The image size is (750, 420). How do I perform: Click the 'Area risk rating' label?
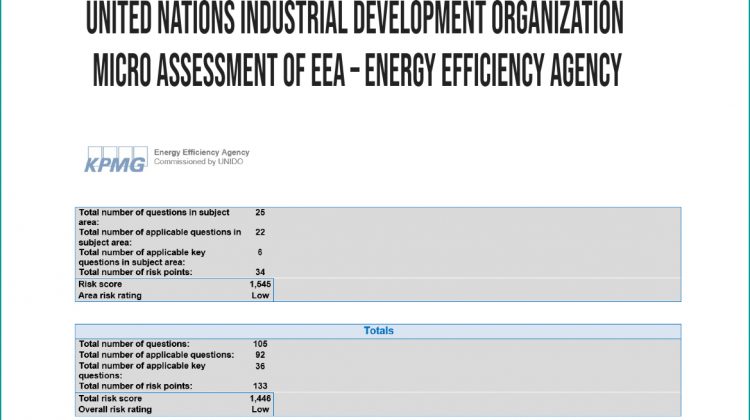(110, 296)
